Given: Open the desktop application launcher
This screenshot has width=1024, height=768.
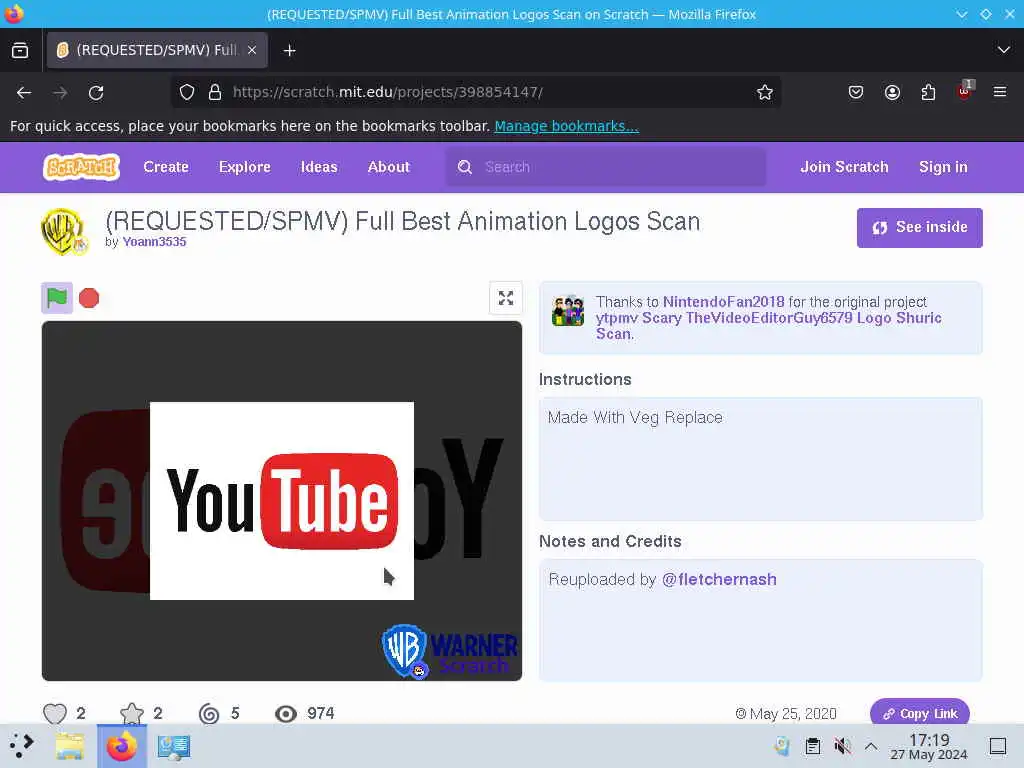Looking at the screenshot, I should 22,746.
